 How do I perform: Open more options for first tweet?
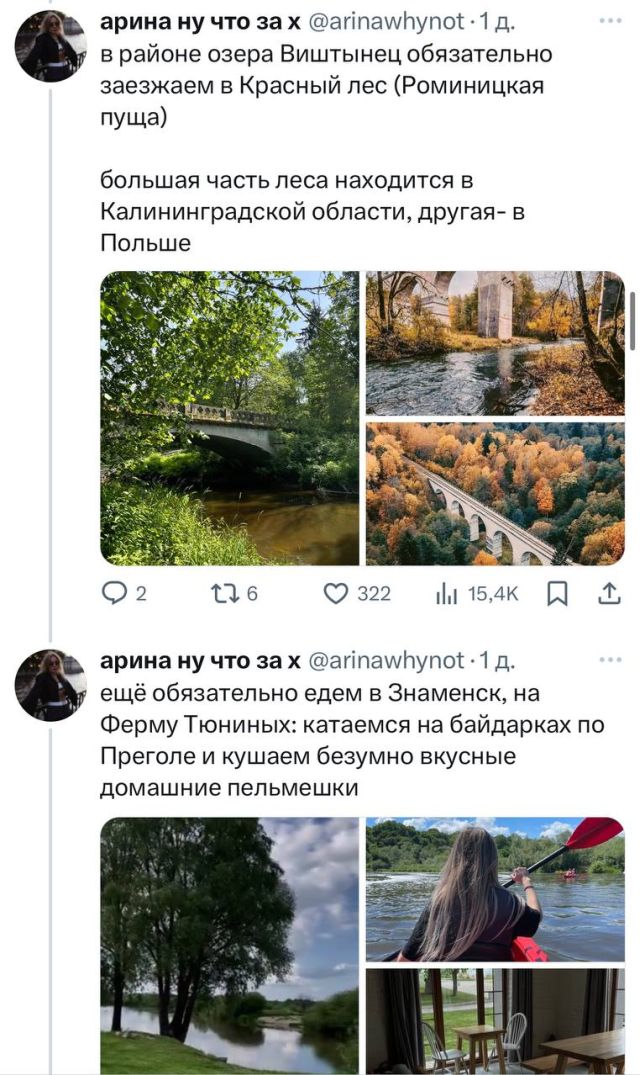point(608,20)
